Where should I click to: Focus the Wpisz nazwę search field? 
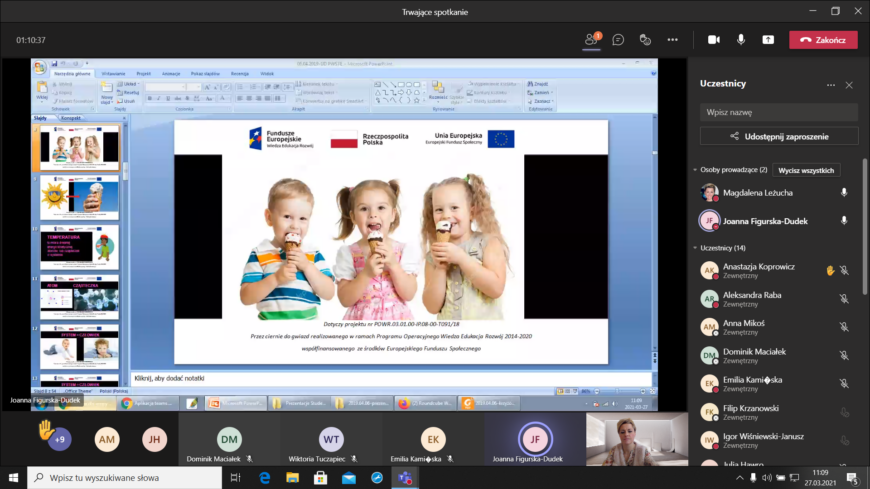(x=778, y=112)
